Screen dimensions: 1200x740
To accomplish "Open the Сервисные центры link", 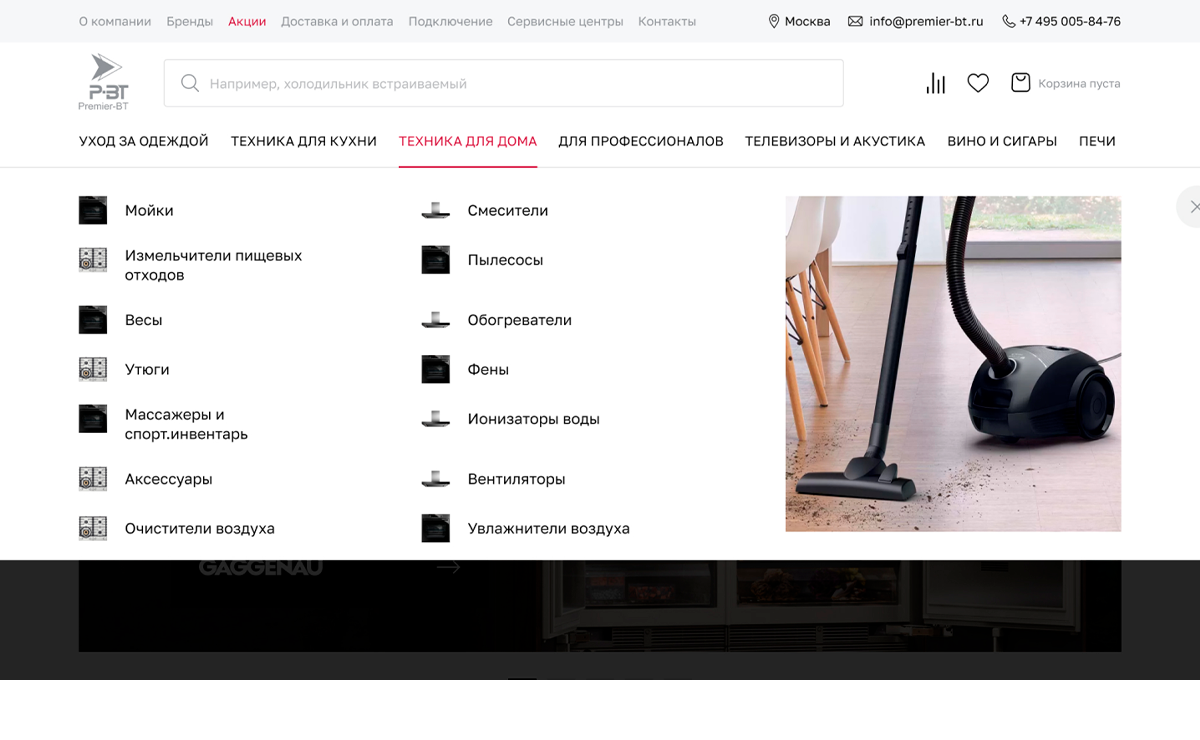I will [565, 21].
